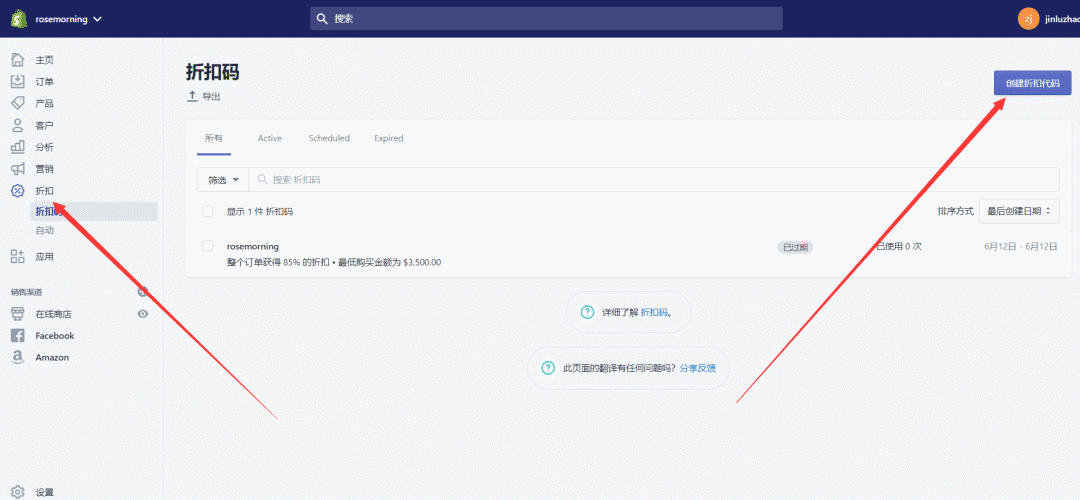Open the 筛选 filter dropdown
The height and width of the screenshot is (500, 1080).
point(223,180)
